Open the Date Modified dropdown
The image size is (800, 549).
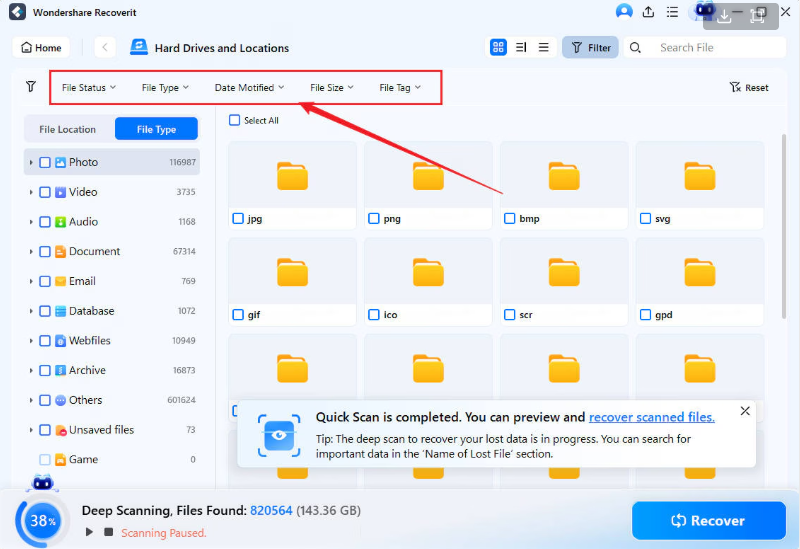tap(249, 88)
